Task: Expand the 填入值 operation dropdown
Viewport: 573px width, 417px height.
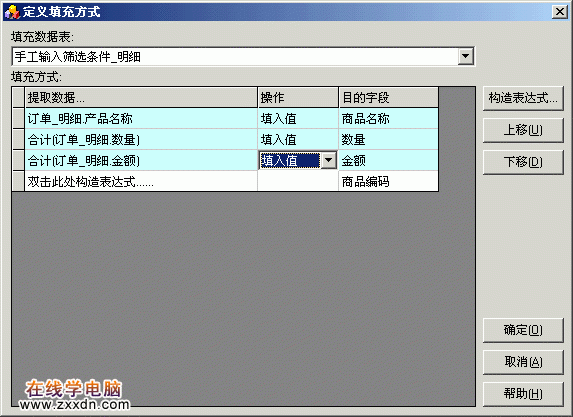Action: pyautogui.click(x=329, y=160)
